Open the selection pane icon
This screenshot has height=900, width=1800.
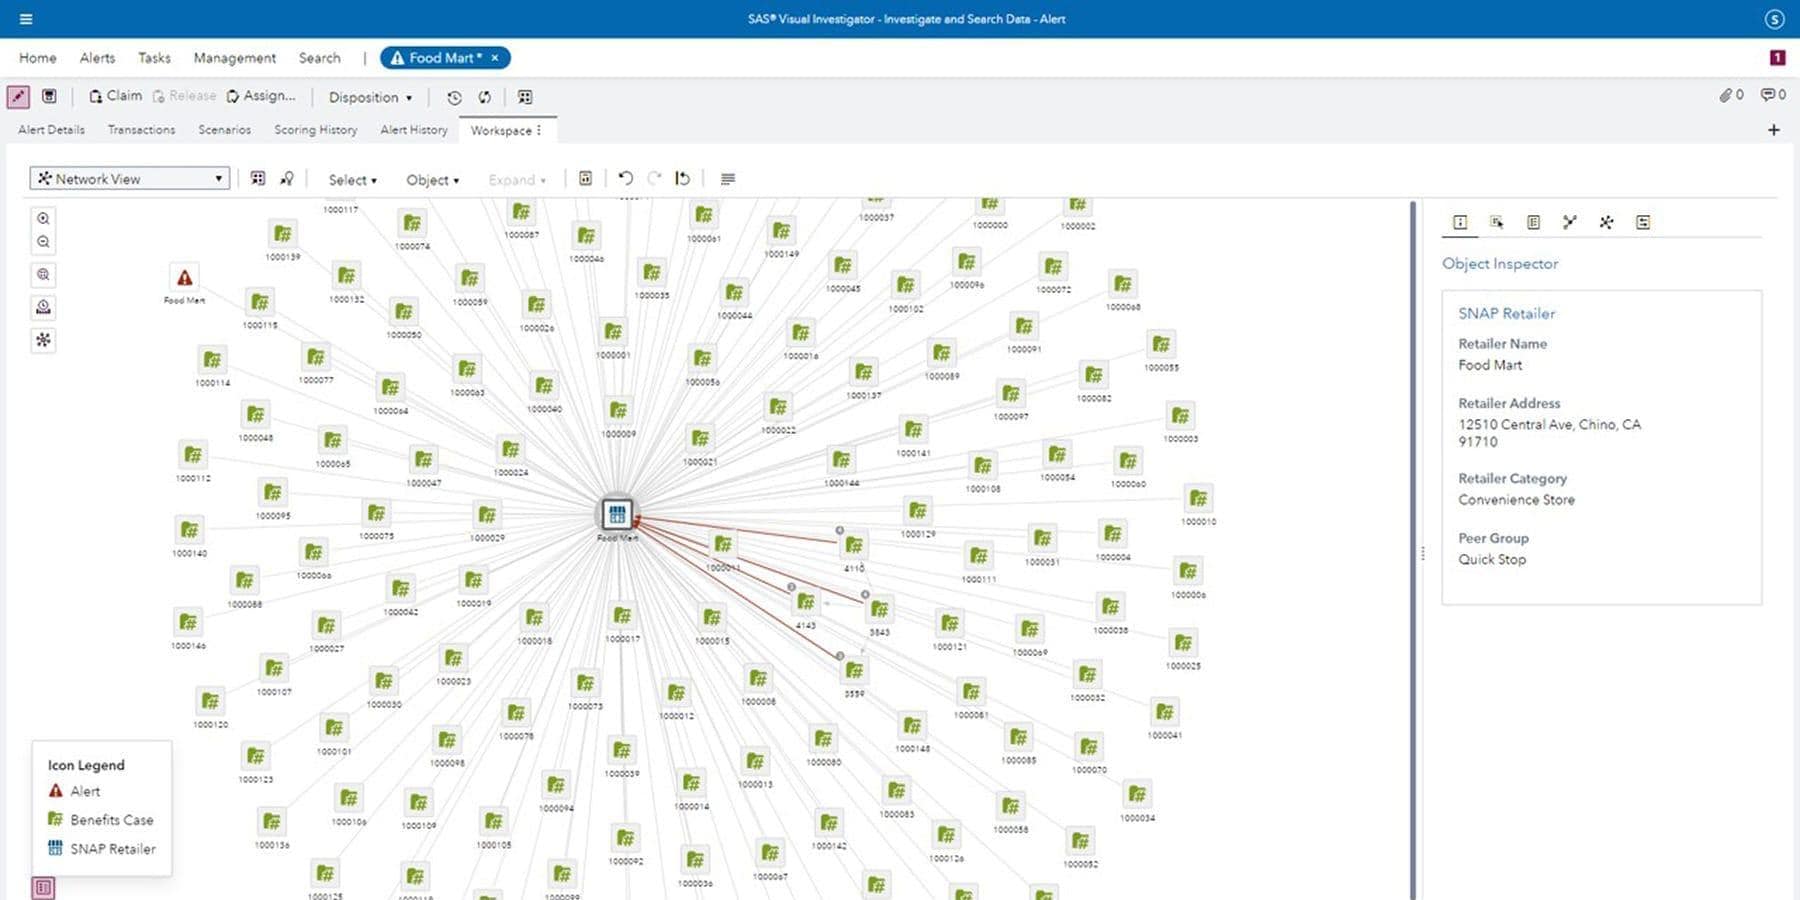tap(1497, 222)
